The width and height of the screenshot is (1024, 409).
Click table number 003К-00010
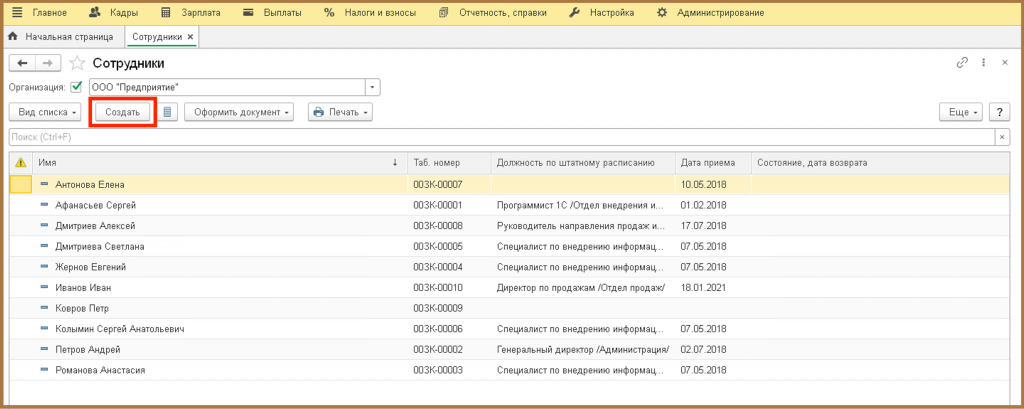[x=438, y=287]
